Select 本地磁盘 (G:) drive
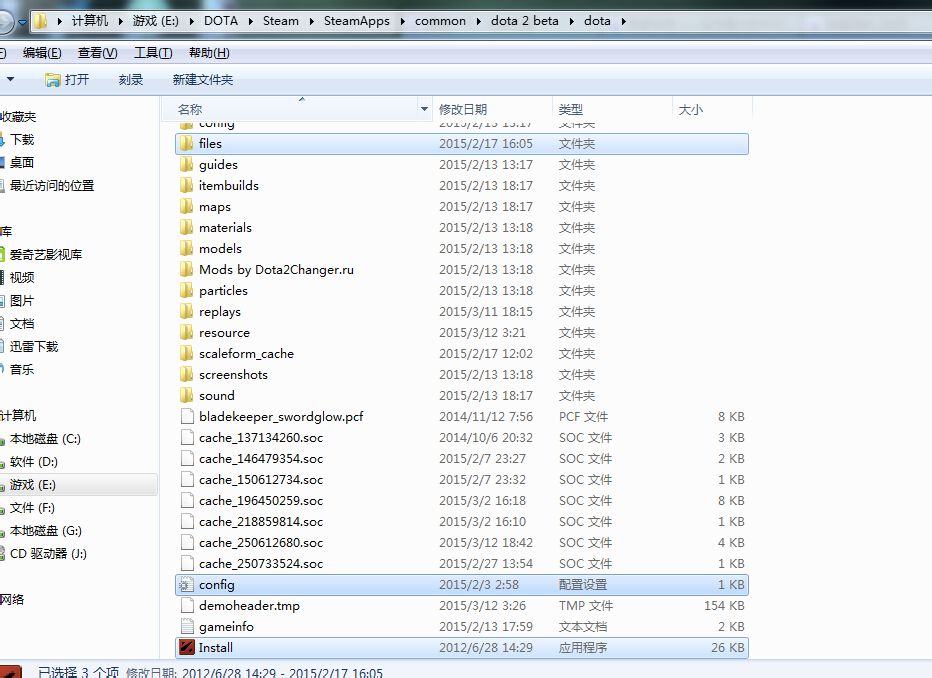 coord(46,531)
